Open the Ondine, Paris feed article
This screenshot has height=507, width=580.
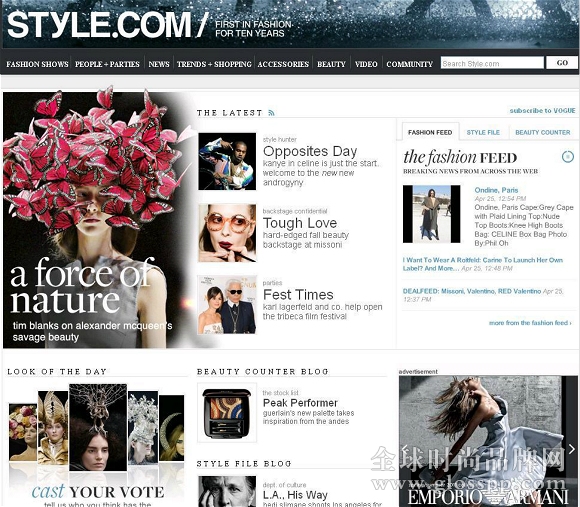tap(496, 190)
